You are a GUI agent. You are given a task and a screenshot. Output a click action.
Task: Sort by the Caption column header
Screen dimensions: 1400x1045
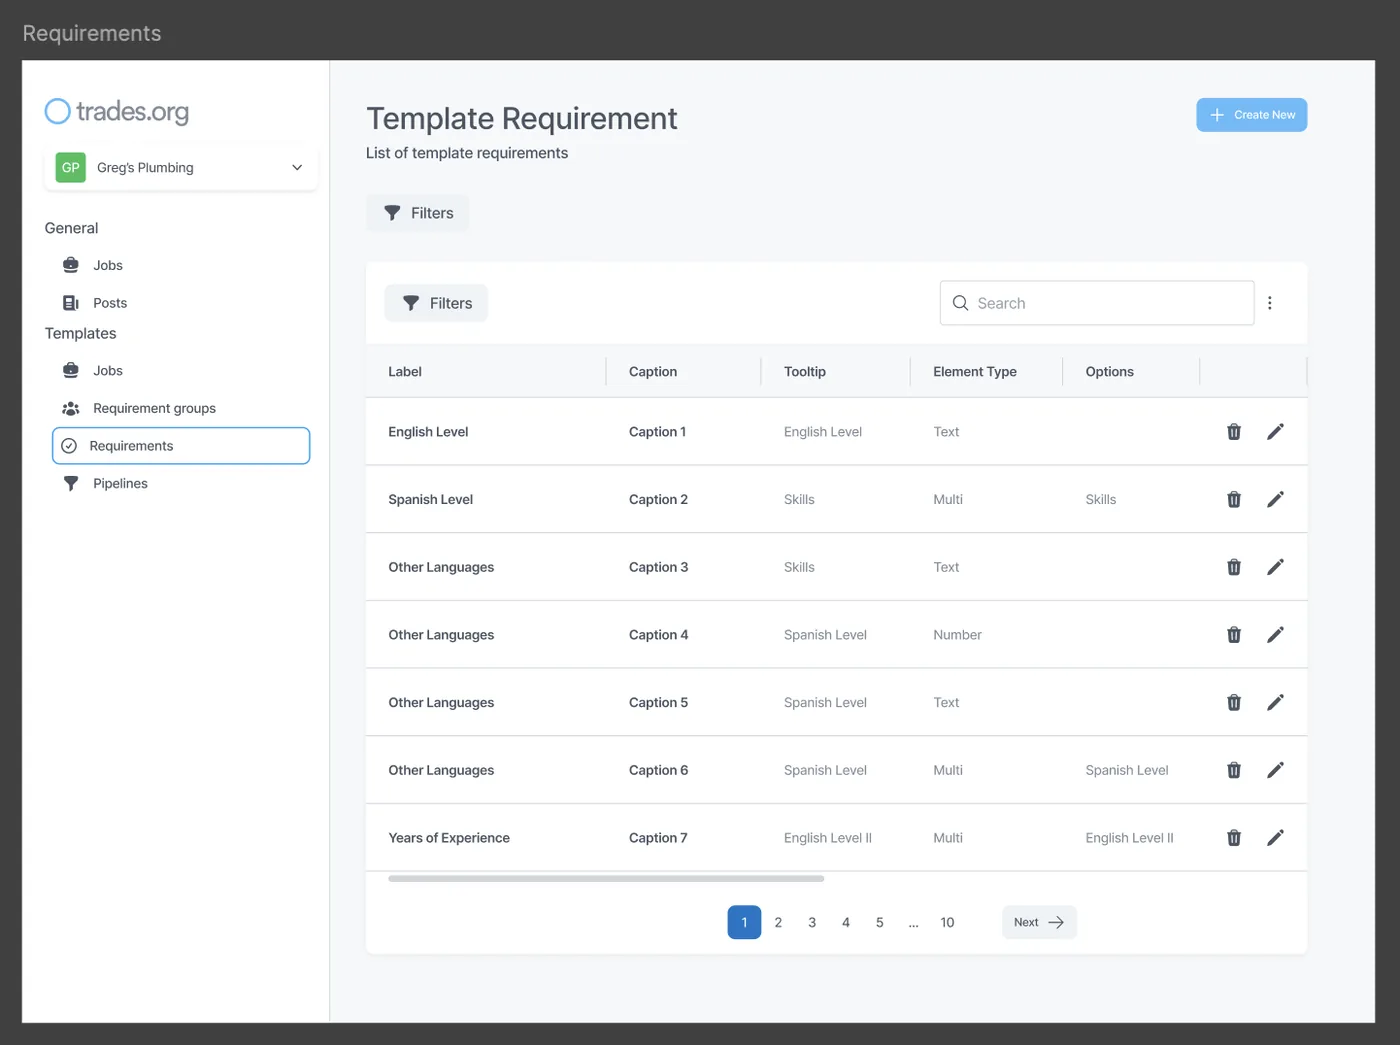coord(653,372)
